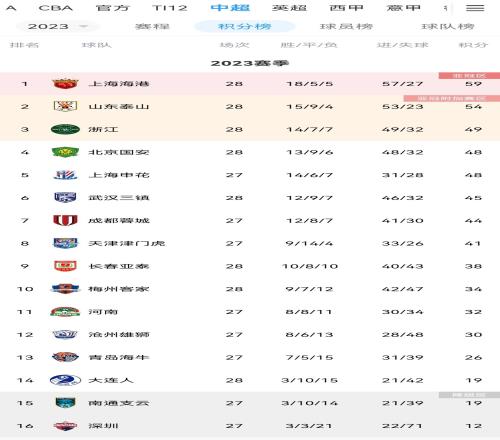Click 青岛海牛 team logo
The image size is (500, 440).
(65, 357)
